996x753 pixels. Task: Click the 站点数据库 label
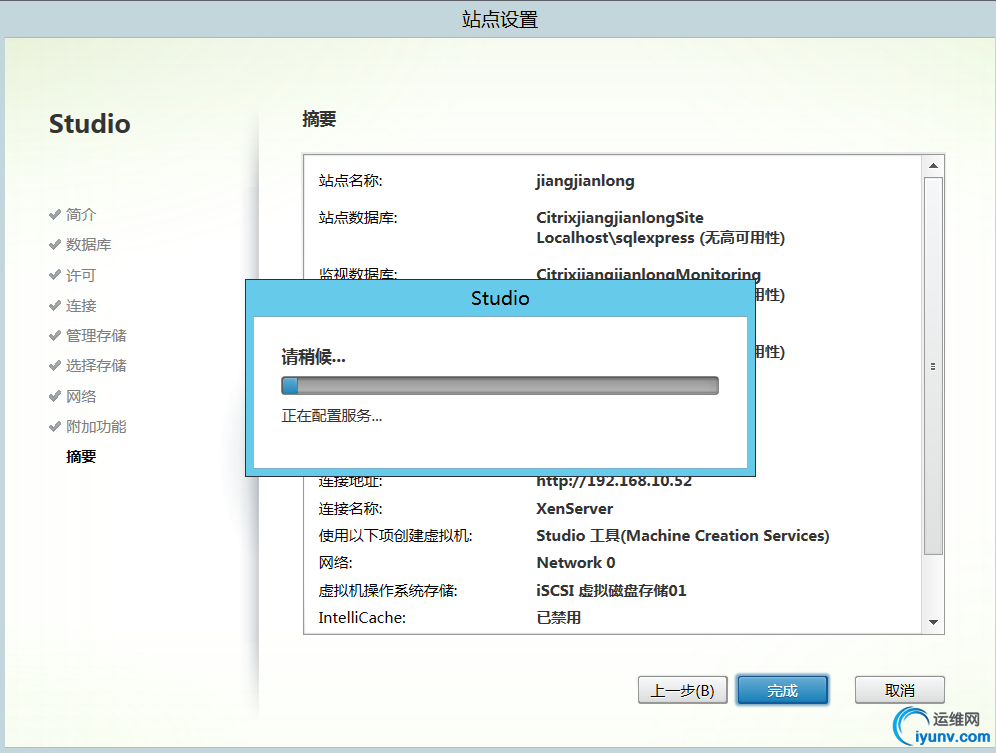tap(358, 218)
